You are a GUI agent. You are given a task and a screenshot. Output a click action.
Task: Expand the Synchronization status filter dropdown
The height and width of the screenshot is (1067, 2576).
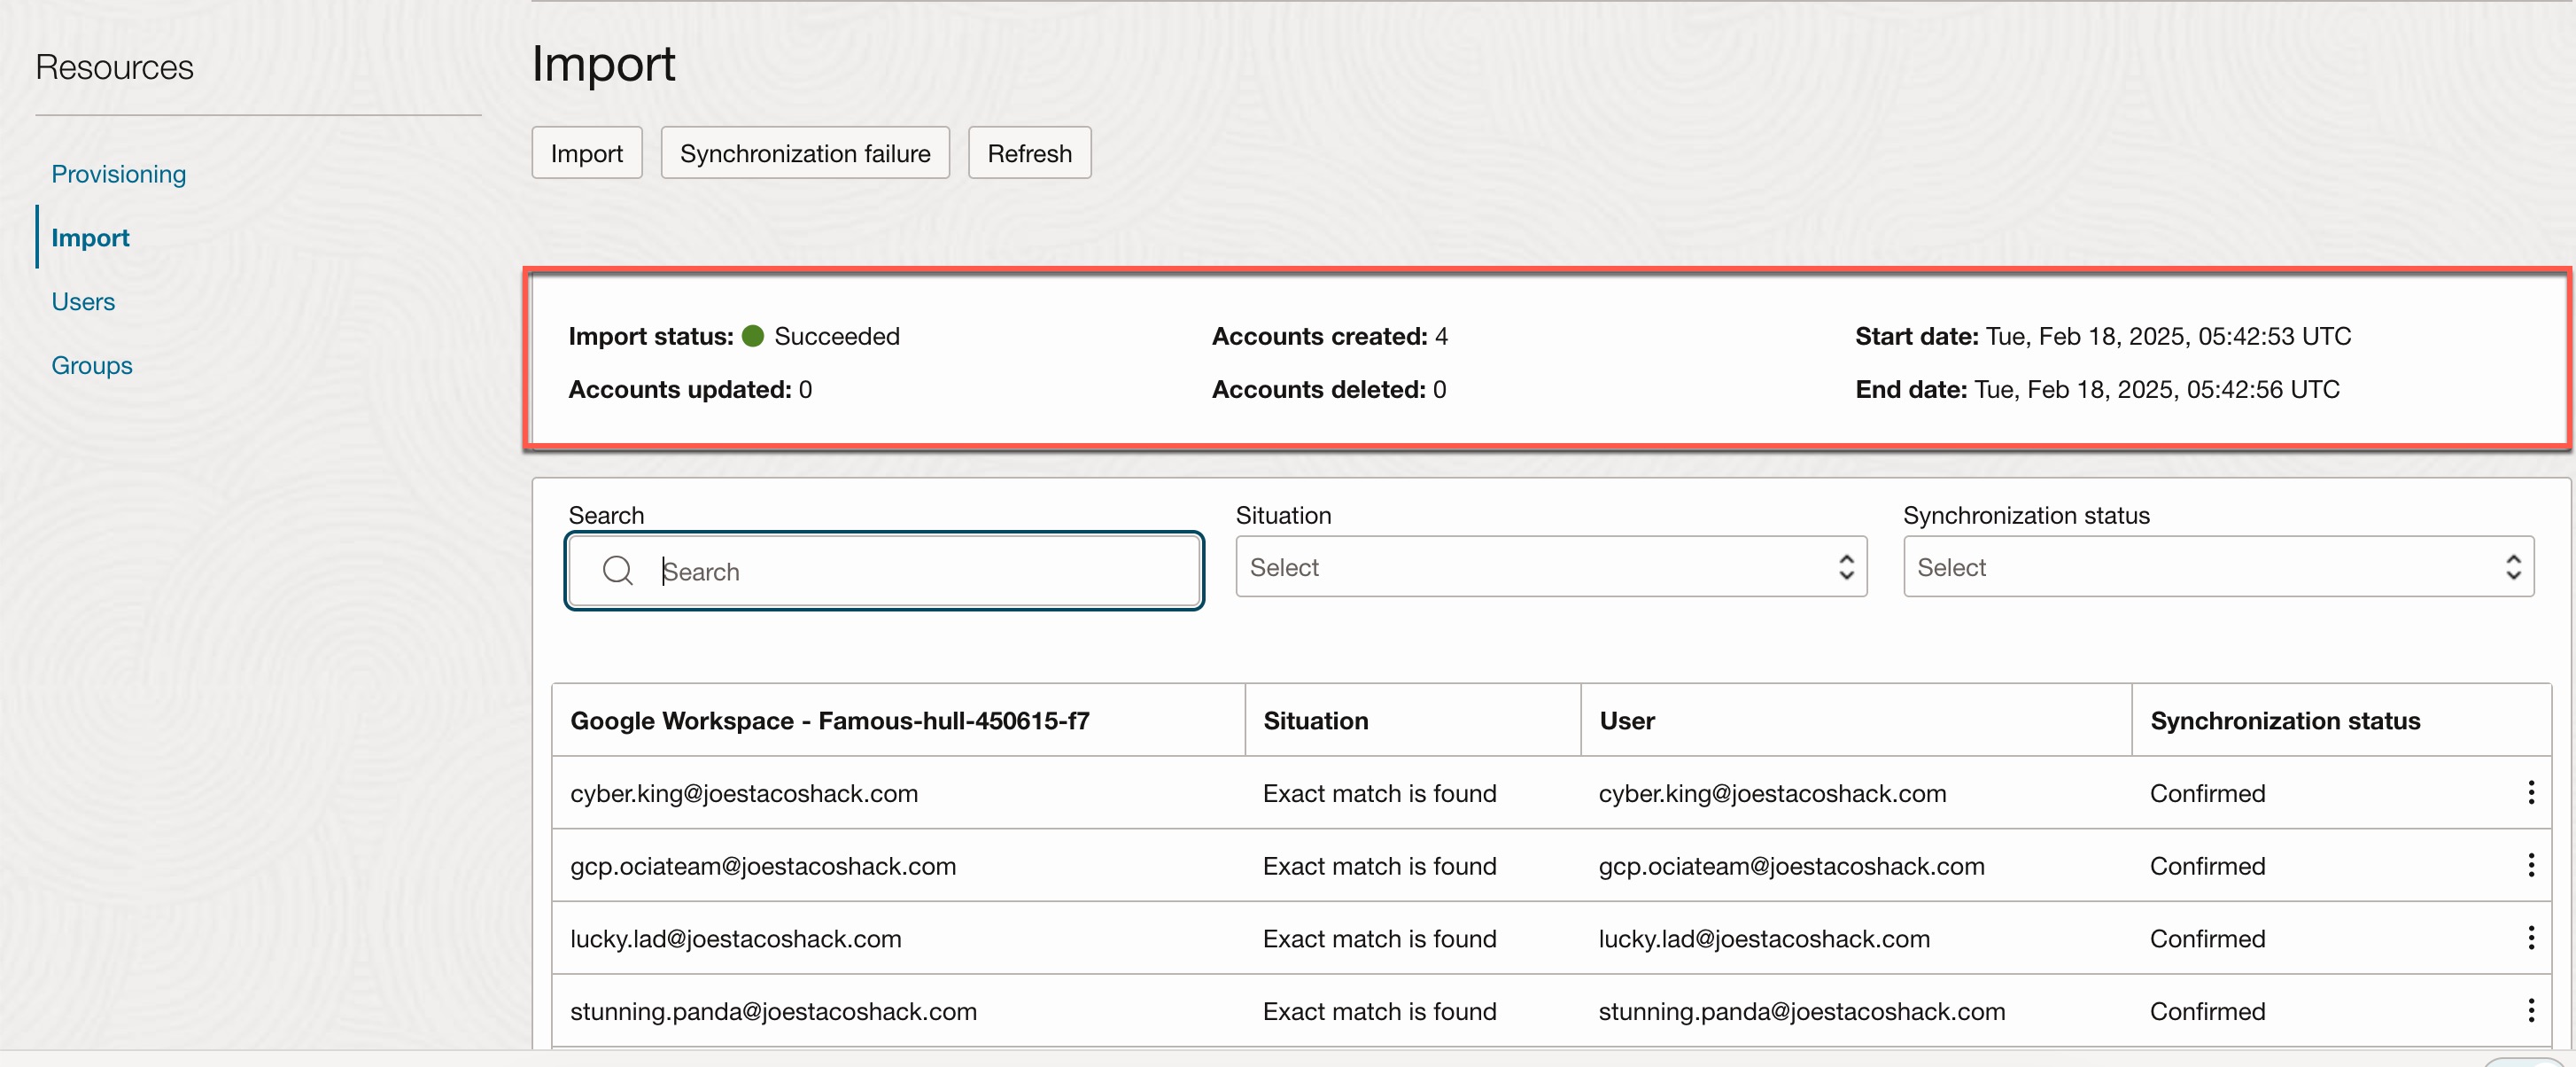[2216, 567]
